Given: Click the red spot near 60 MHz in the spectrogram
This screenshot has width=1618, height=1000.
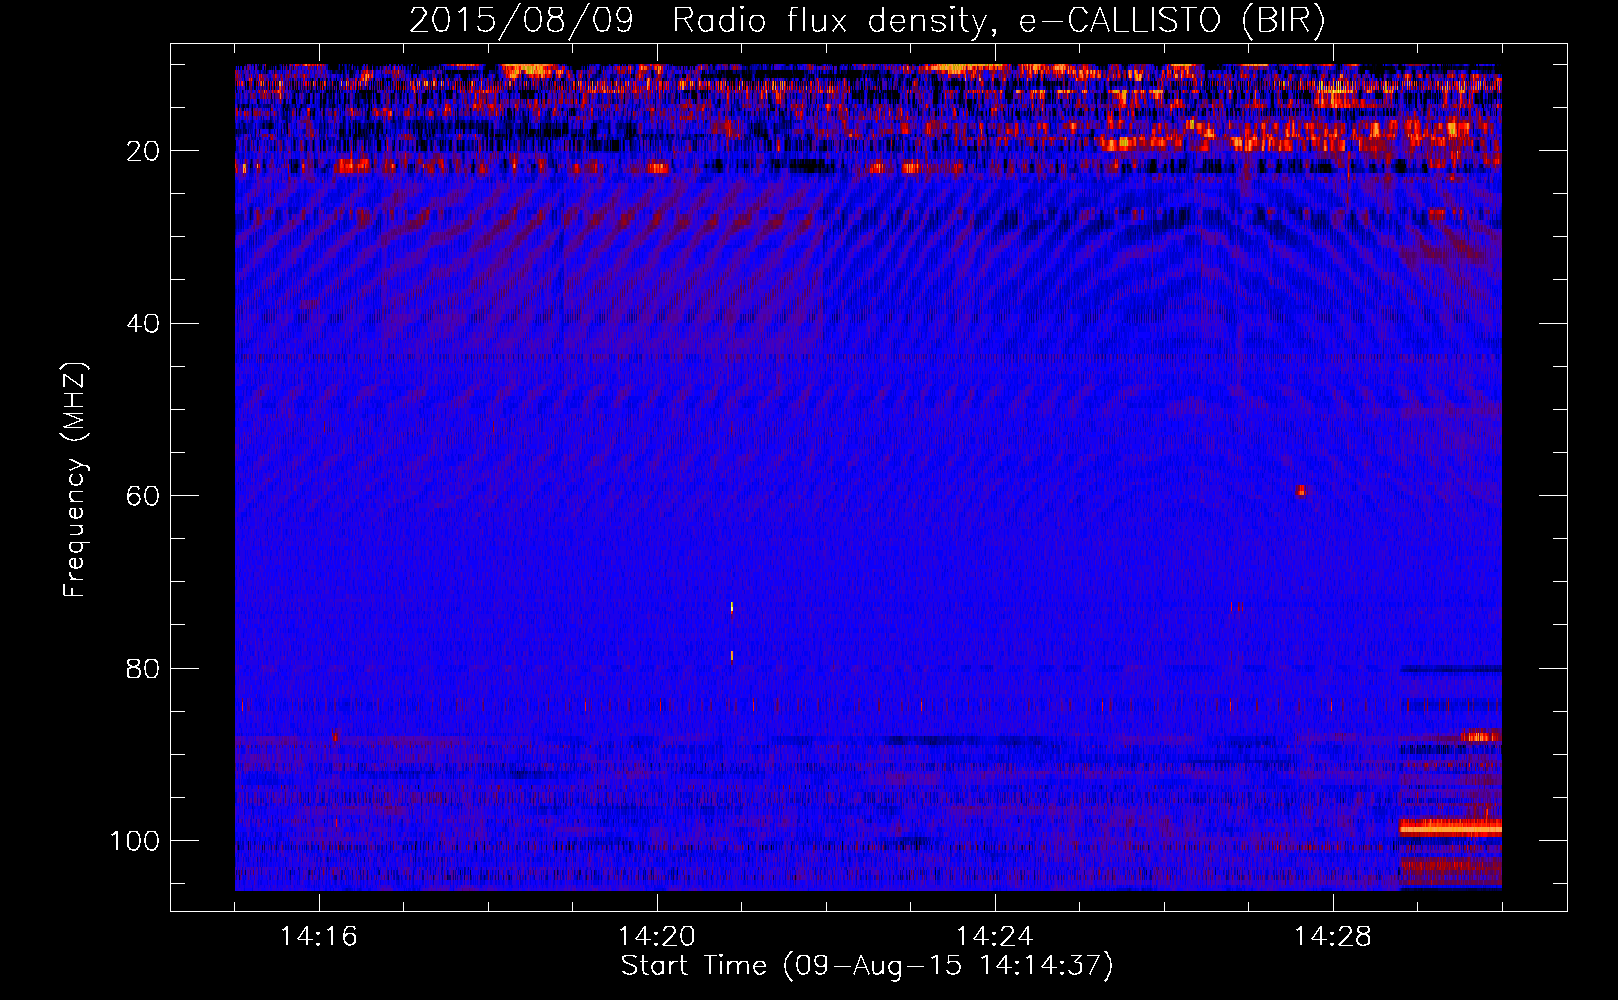Looking at the screenshot, I should (1300, 491).
